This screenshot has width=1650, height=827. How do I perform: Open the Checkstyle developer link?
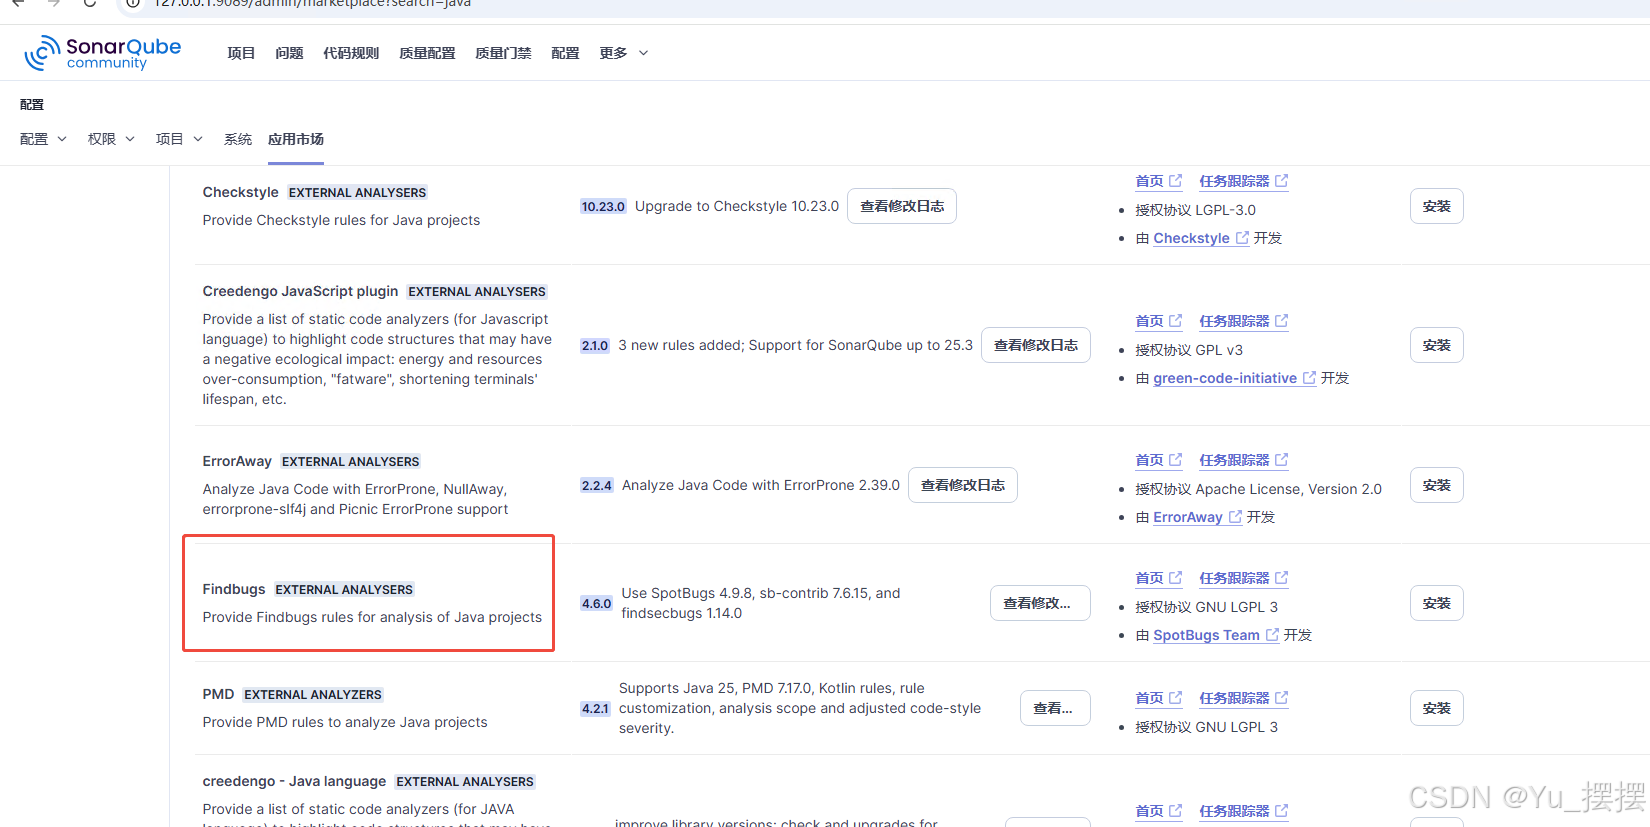click(1201, 238)
